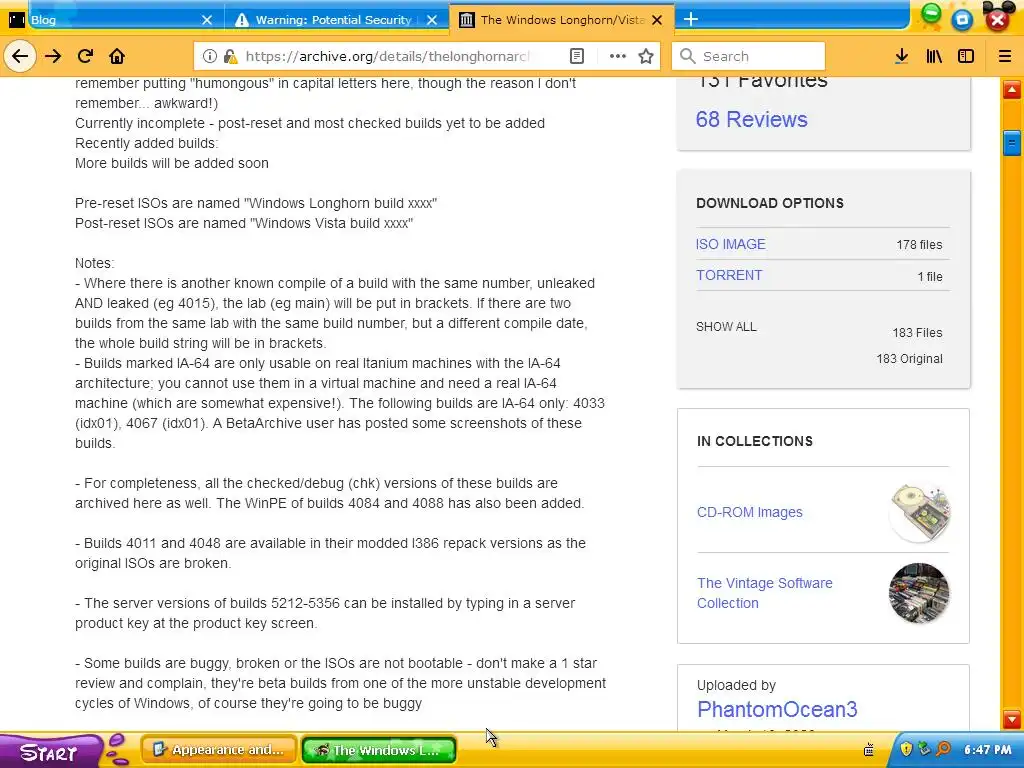
Task: Close the Blog tab
Action: point(207,20)
